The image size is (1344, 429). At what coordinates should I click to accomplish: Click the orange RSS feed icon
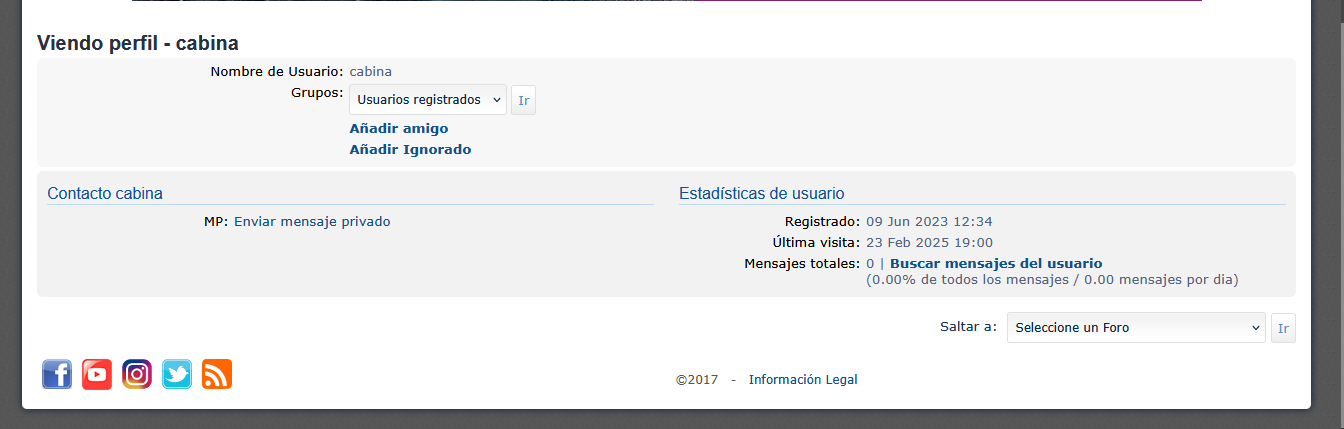[x=217, y=374]
